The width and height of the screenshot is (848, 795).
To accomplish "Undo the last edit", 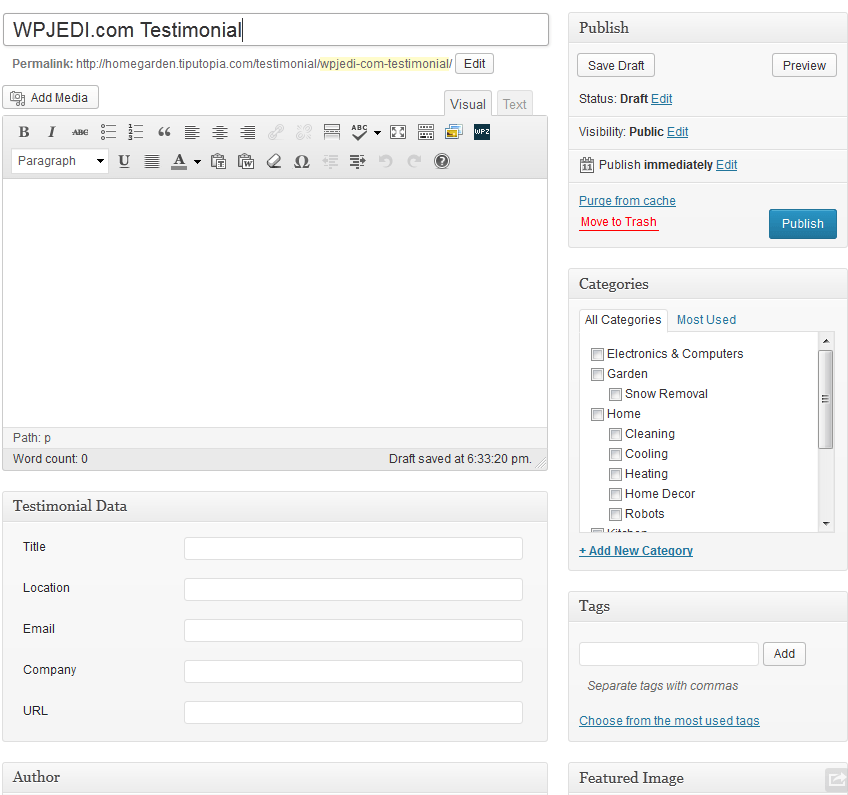I will pyautogui.click(x=386, y=161).
